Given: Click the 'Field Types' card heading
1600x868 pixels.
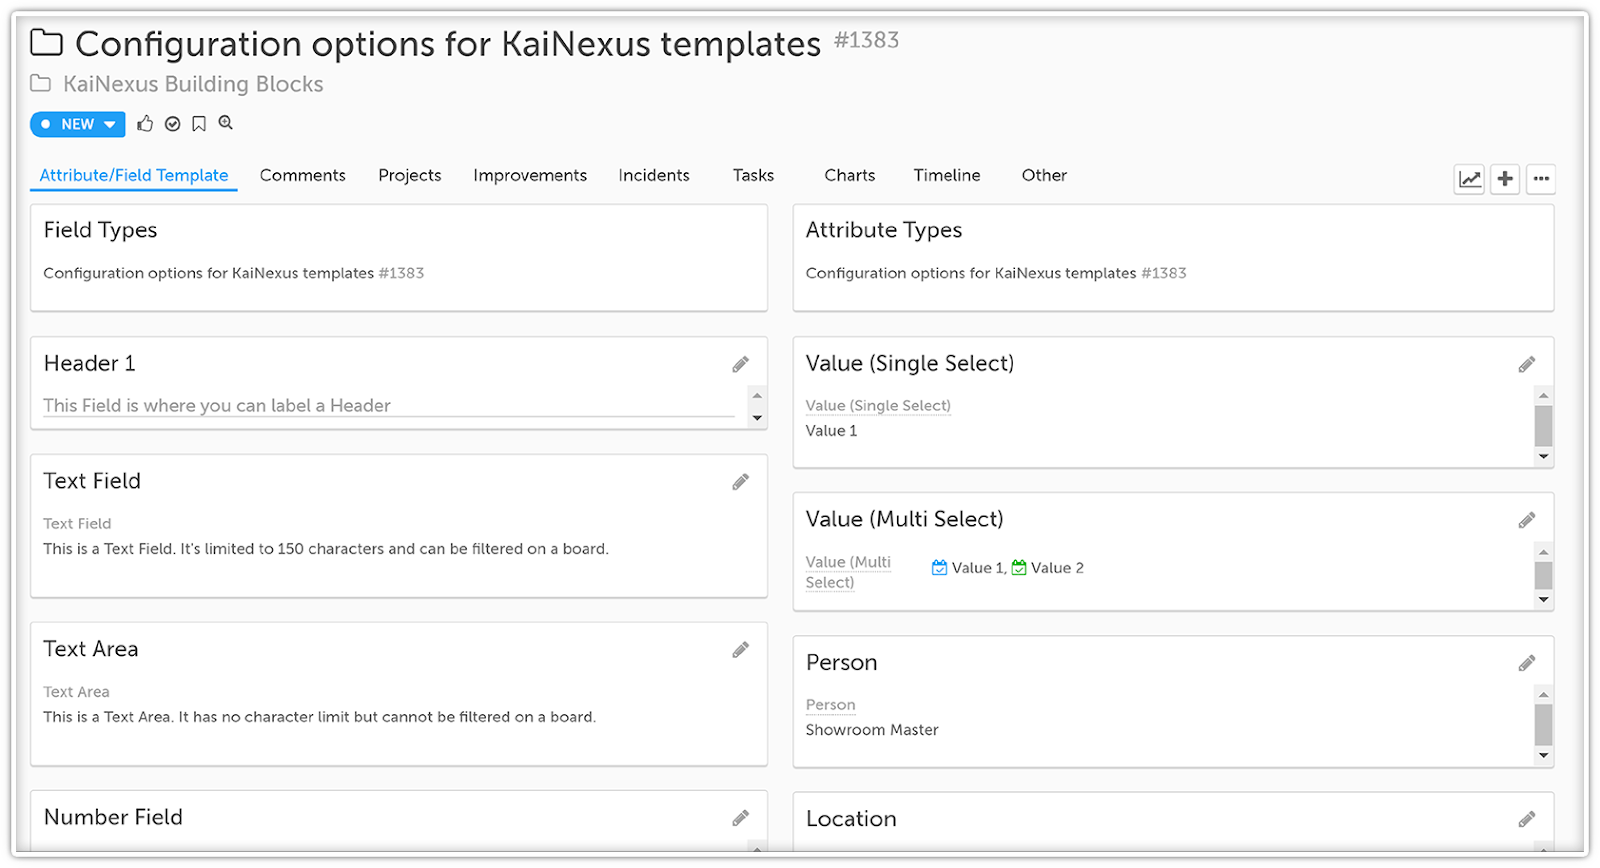Looking at the screenshot, I should tap(100, 230).
